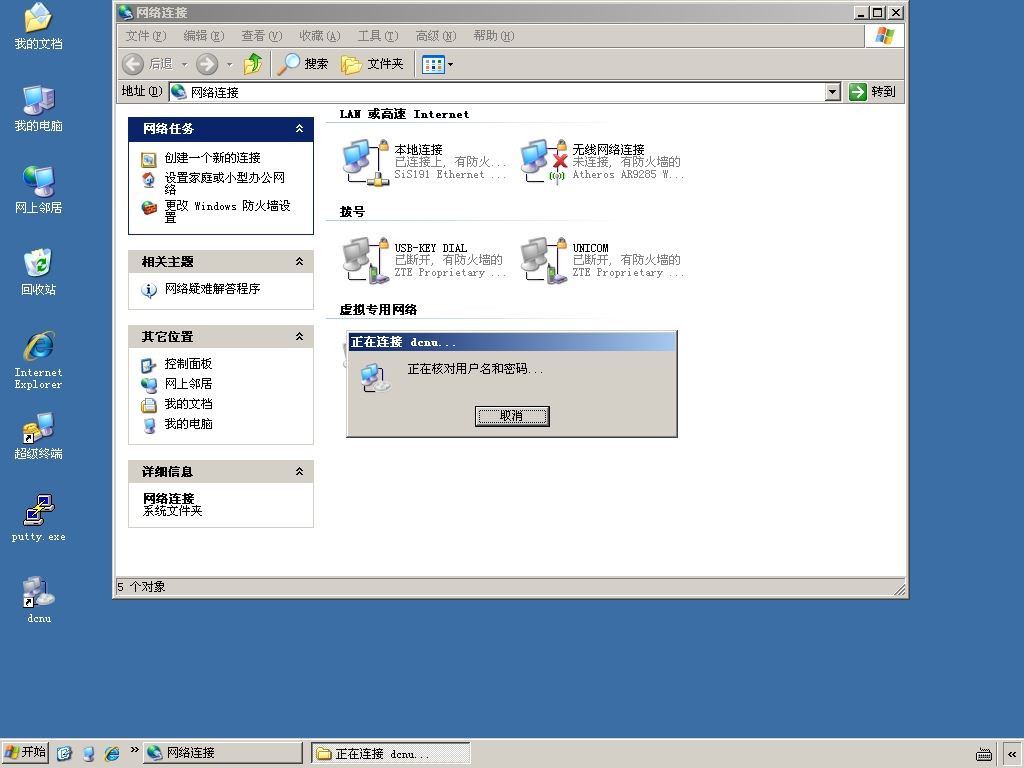Screen dimensions: 1024x768
Task: Click the firewall icon beside 更改 Windows 防火墙设置
Action: (149, 208)
